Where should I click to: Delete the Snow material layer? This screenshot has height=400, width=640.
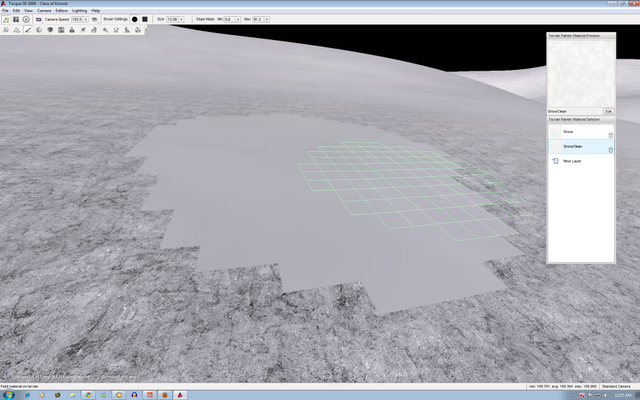coord(610,133)
